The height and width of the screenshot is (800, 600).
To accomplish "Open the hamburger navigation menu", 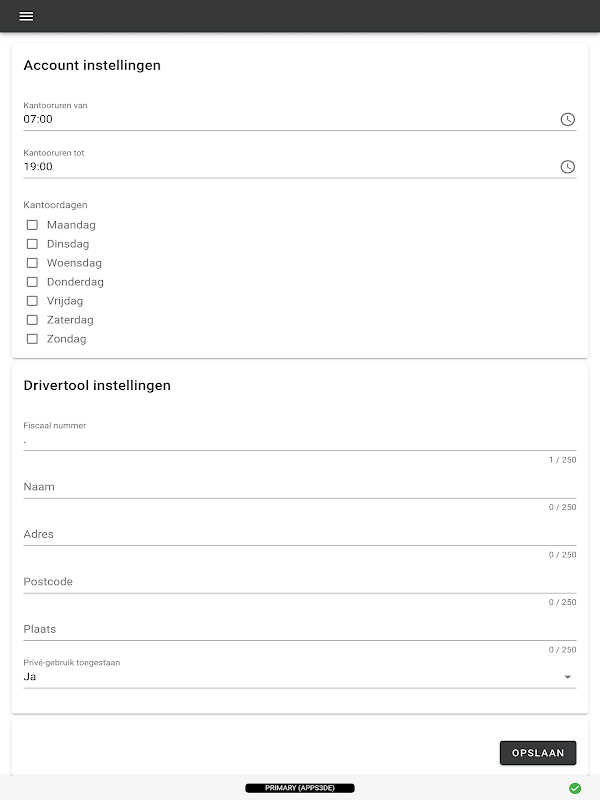I will [26, 16].
